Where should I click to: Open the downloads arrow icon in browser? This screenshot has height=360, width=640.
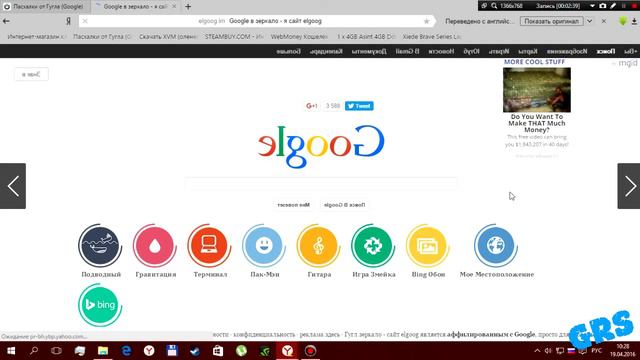[634, 21]
